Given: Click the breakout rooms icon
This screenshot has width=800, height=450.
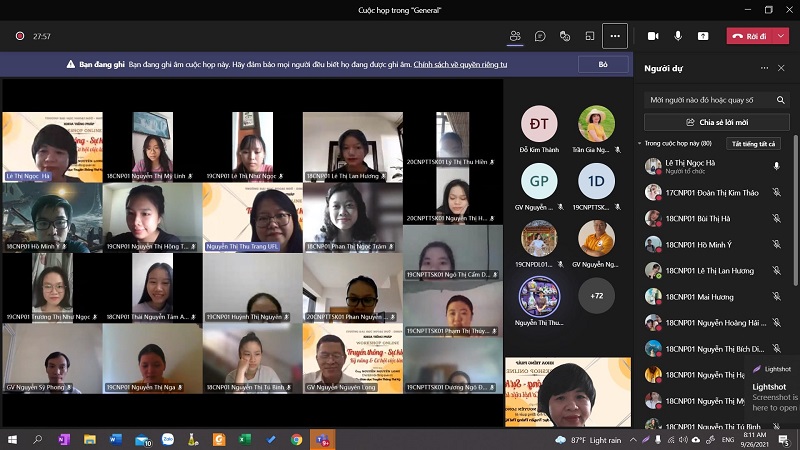Looking at the screenshot, I should (x=590, y=36).
